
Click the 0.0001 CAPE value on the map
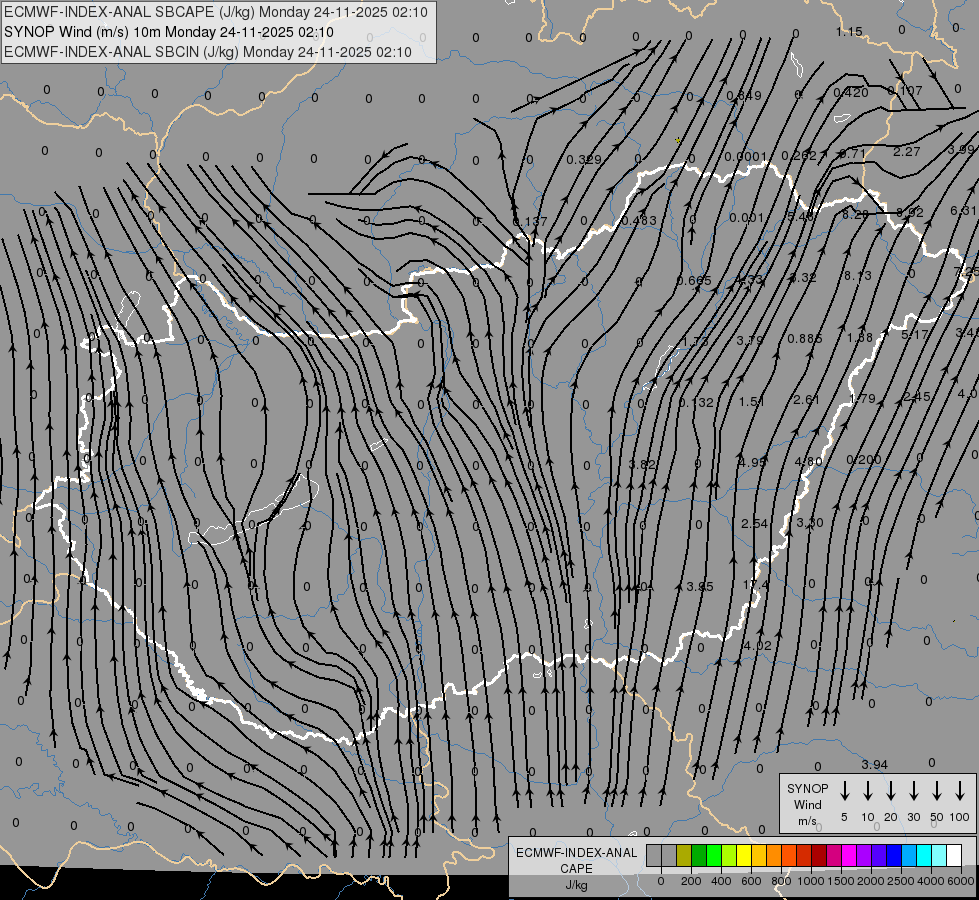click(x=745, y=156)
